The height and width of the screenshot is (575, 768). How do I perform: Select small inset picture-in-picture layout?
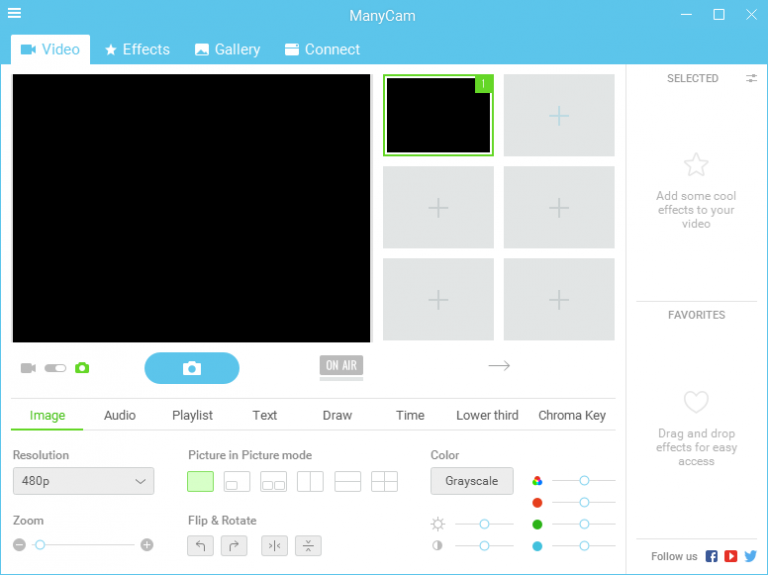[237, 481]
